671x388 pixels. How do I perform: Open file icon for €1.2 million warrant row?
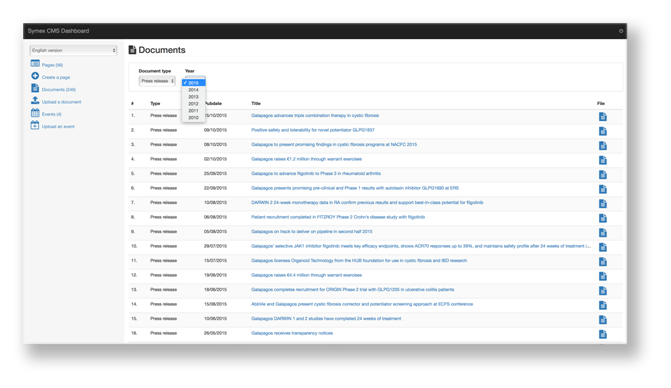pos(603,160)
